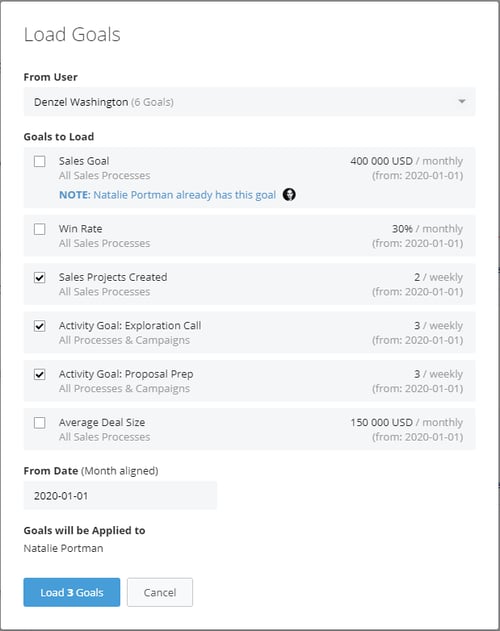Tick the Average Deal Size checkbox

point(39,423)
